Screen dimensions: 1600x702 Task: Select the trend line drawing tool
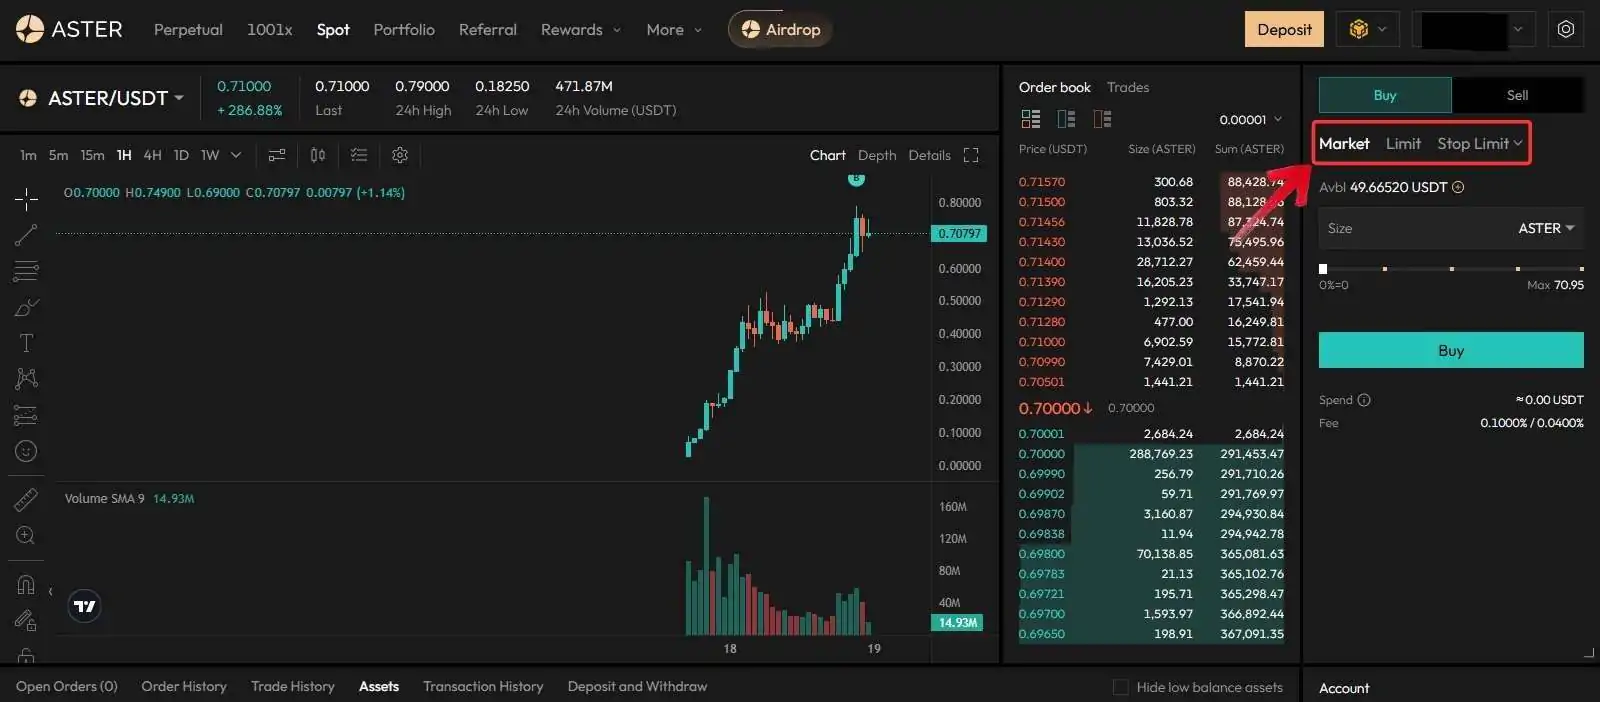26,235
